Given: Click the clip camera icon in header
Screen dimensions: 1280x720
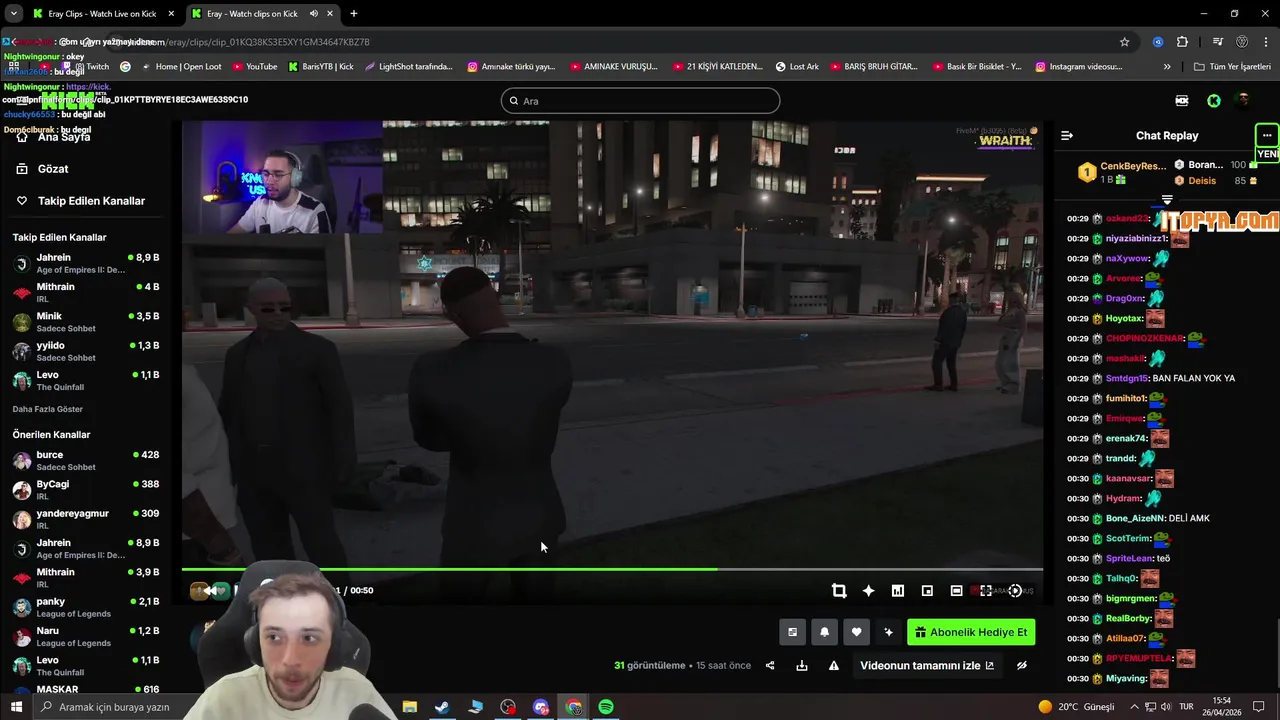Looking at the screenshot, I should [x=1182, y=101].
